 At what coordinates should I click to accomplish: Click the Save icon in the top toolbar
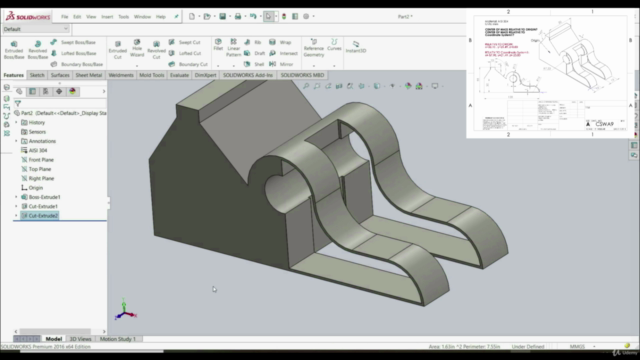coord(222,16)
